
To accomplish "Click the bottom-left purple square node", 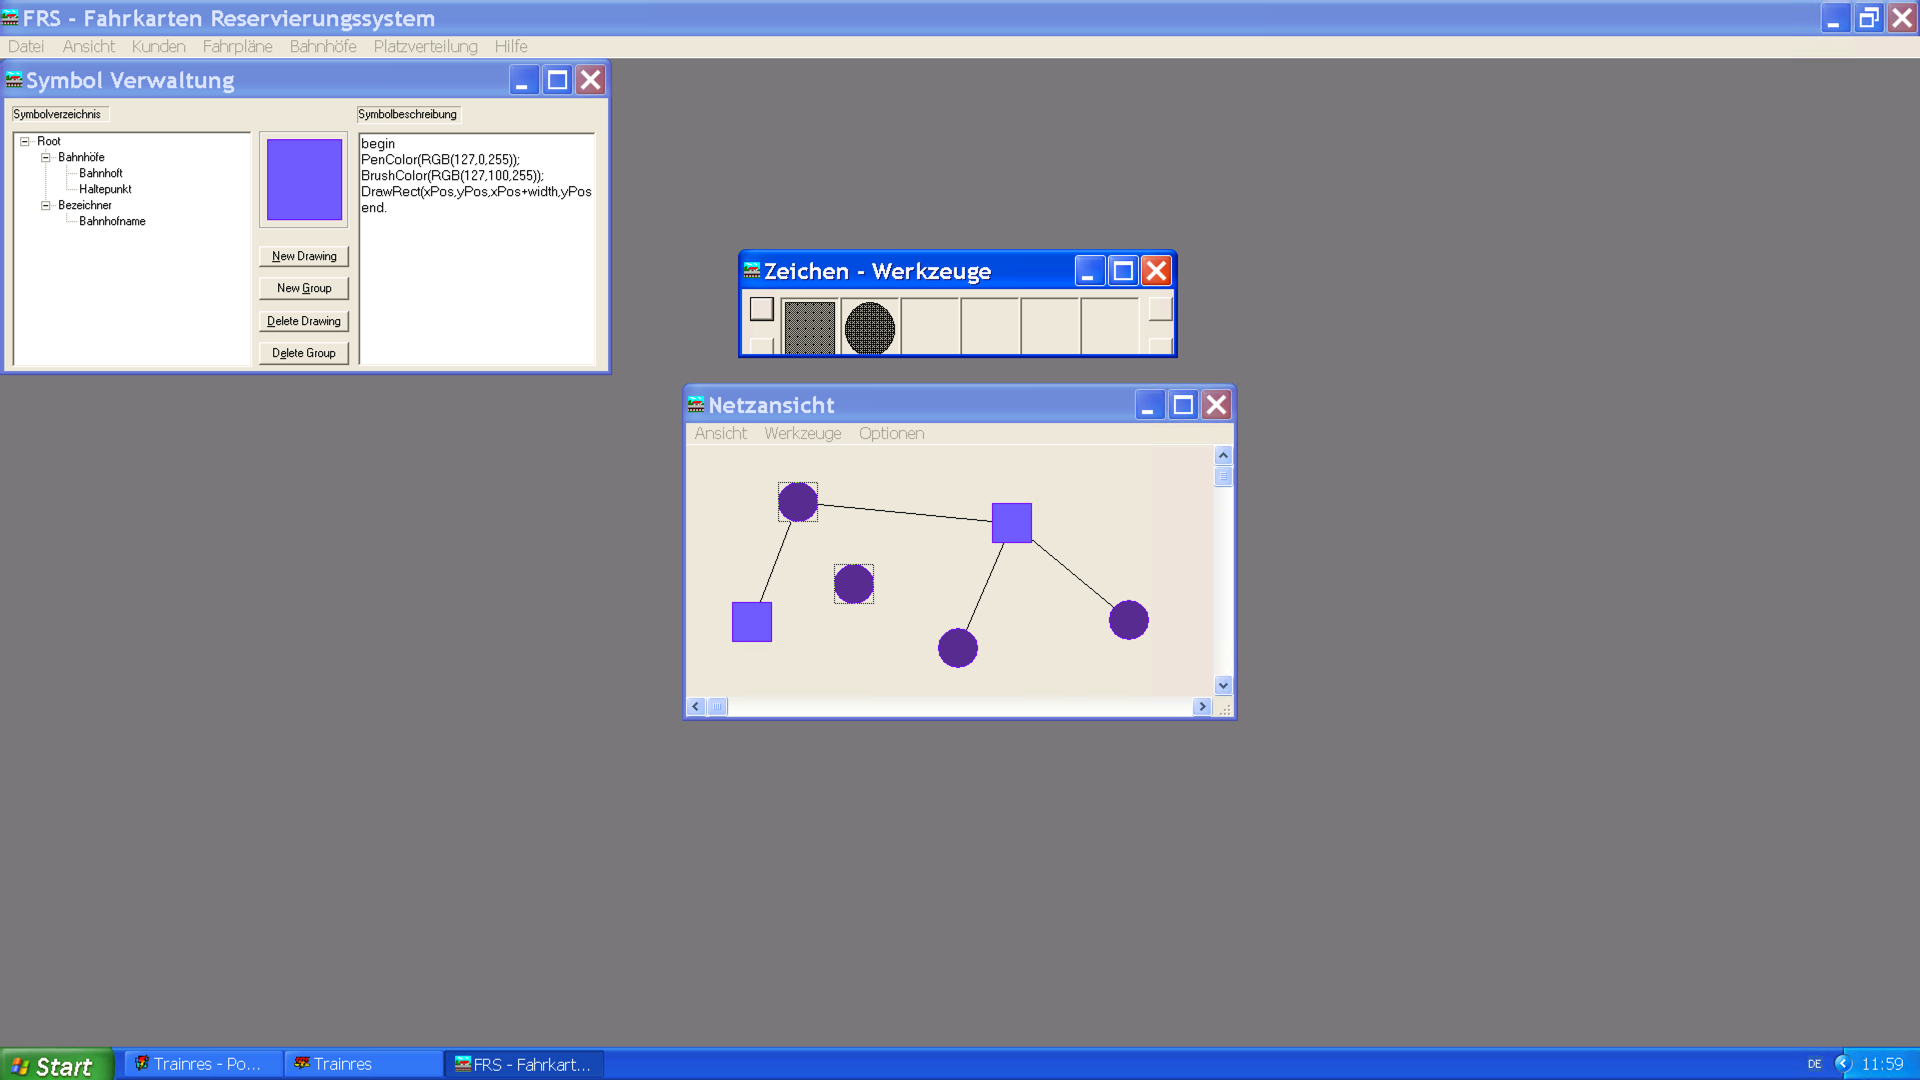I will pyautogui.click(x=751, y=622).
